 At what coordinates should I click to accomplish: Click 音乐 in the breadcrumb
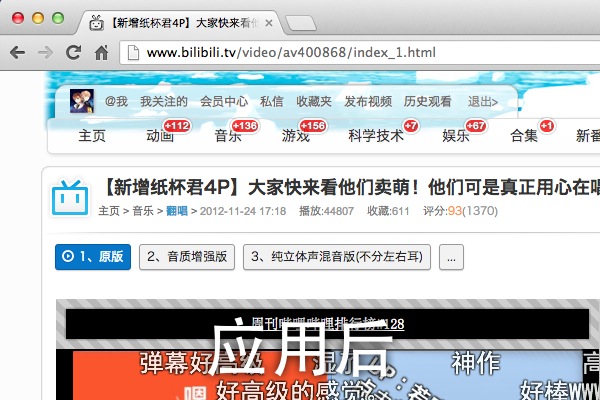[143, 211]
